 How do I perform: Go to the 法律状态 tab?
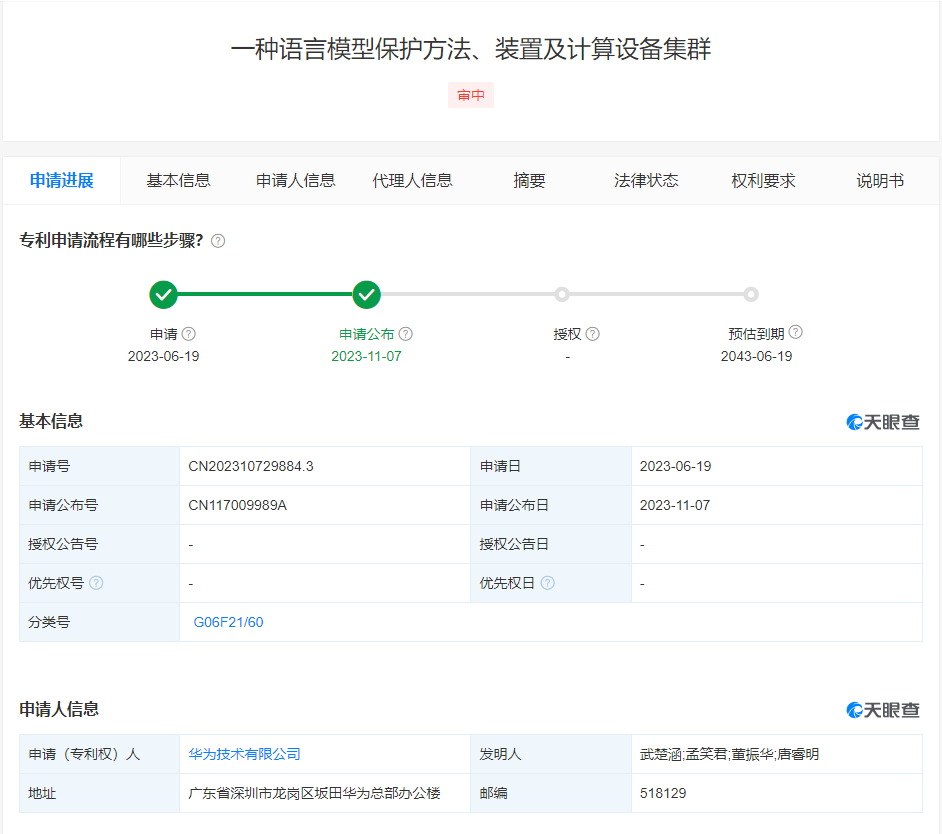(646, 181)
